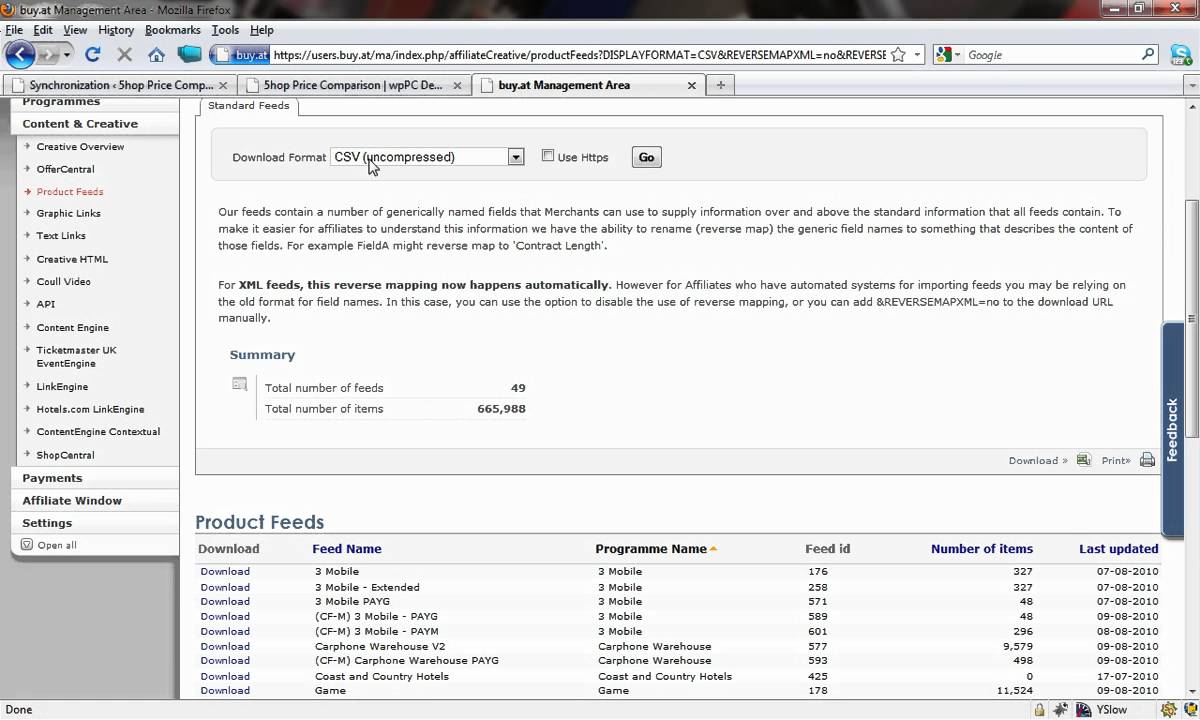Screen dimensions: 1200x720
Task: Open the Google search engine selector dropdown
Action: (x=957, y=55)
